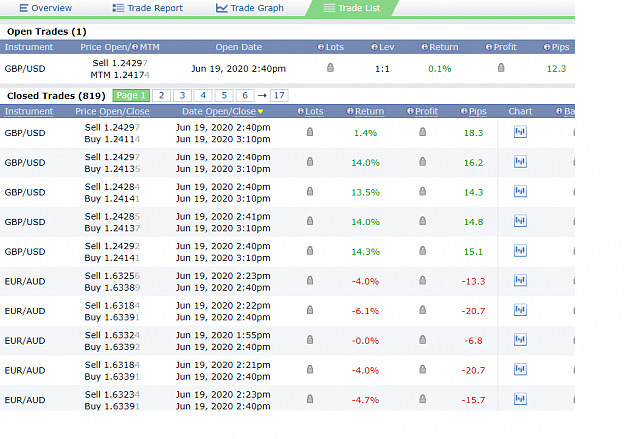
Task: Open chart for GBP/USD trade with 15.1 pips
Action: coord(520,251)
